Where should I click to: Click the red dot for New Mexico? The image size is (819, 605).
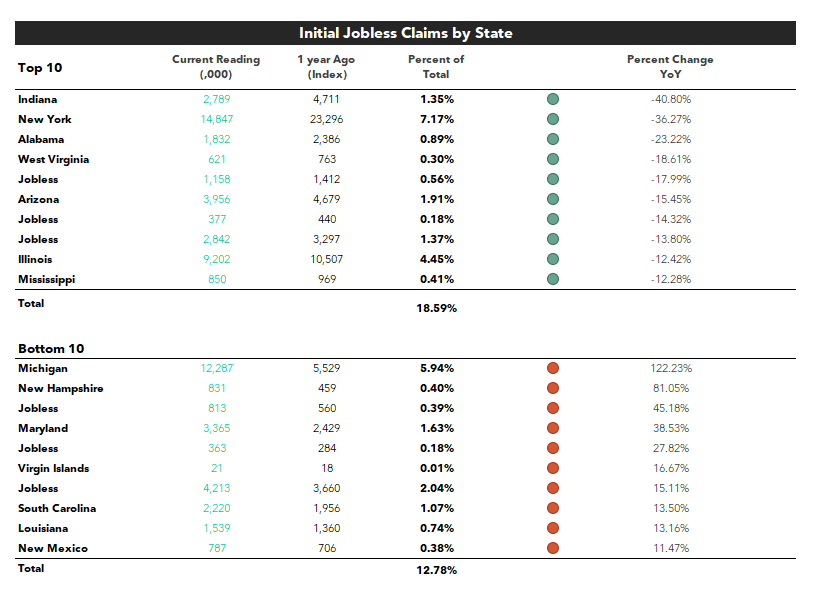[x=553, y=548]
